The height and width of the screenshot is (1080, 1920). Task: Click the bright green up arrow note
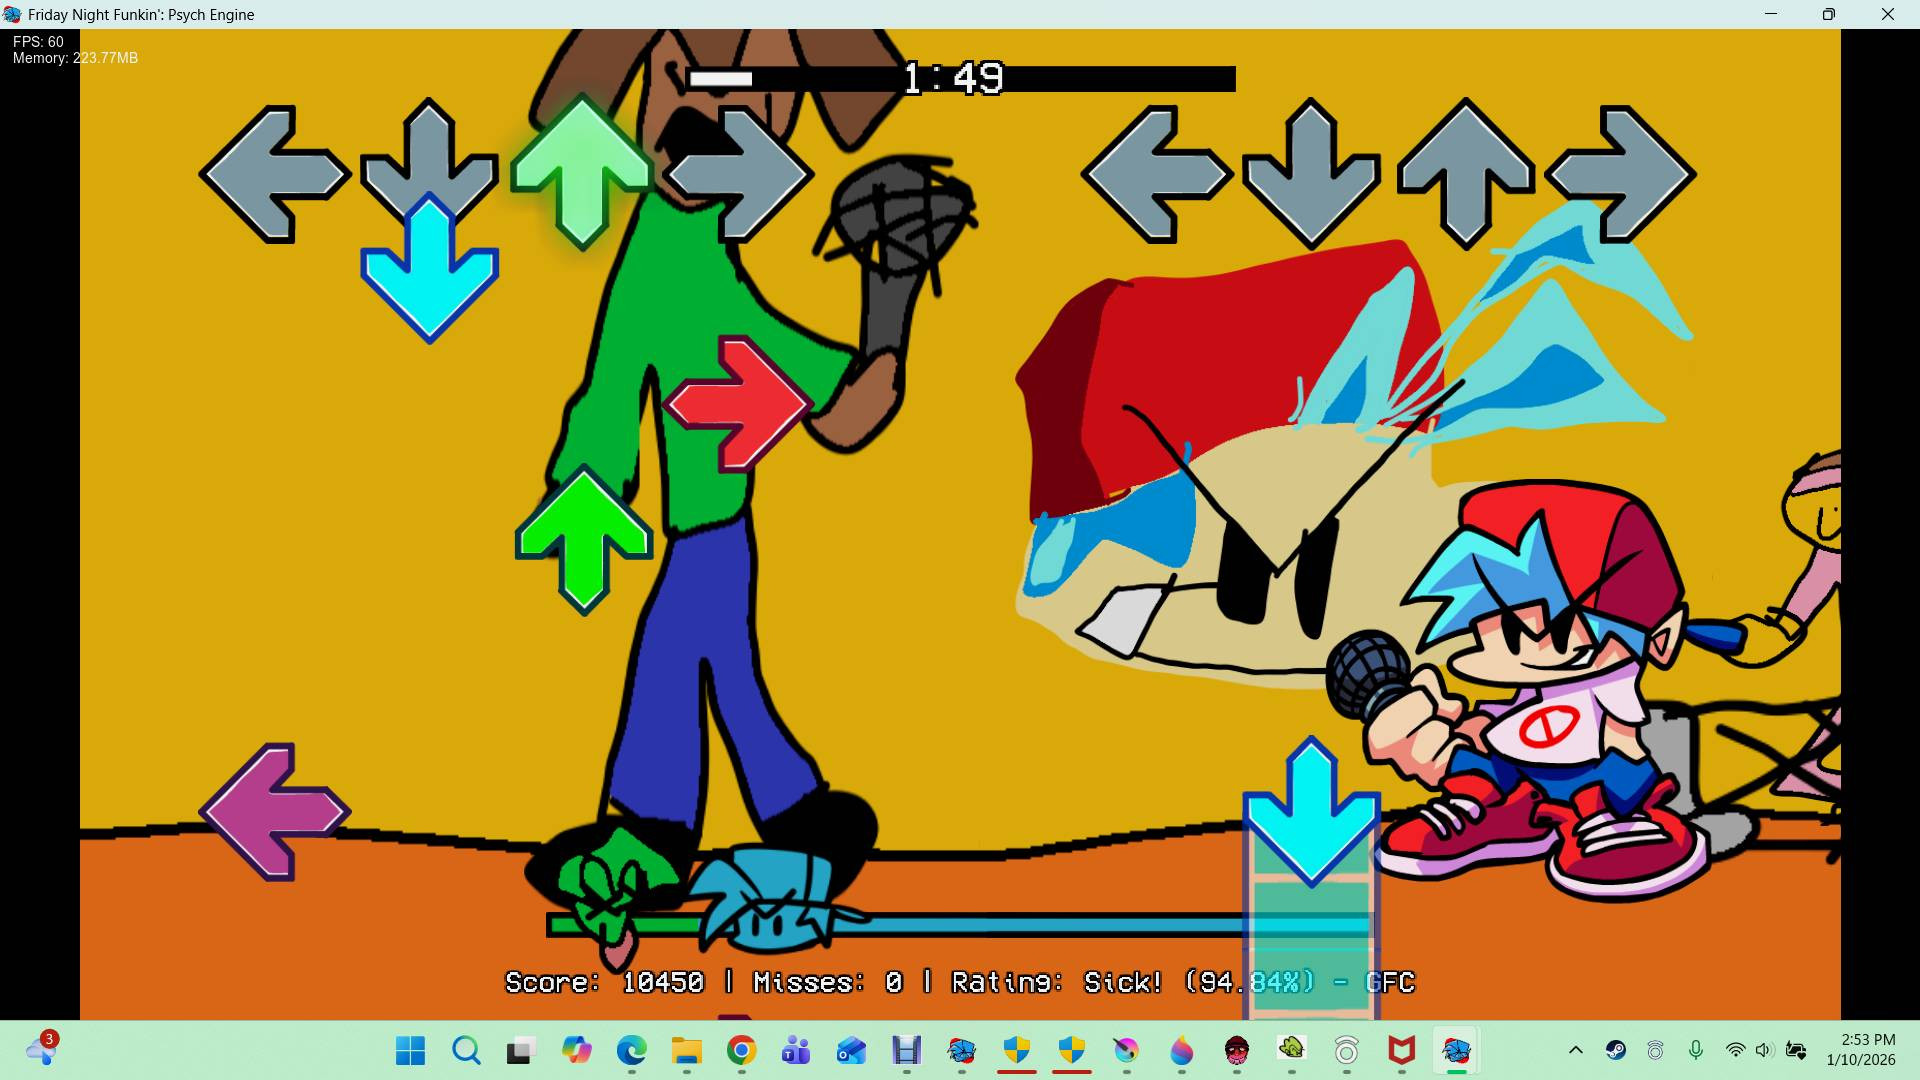[584, 540]
